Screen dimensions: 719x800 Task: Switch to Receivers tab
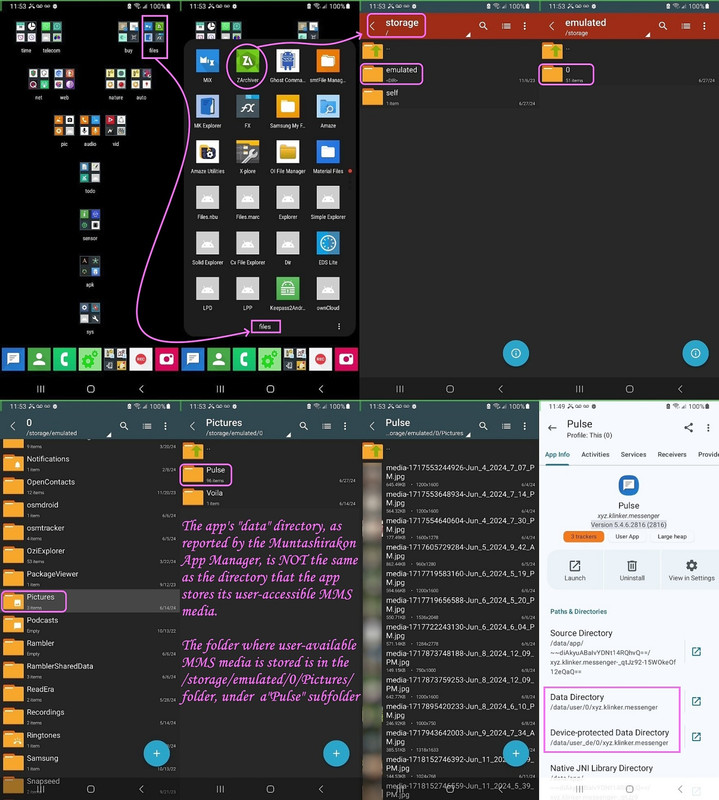coord(672,454)
